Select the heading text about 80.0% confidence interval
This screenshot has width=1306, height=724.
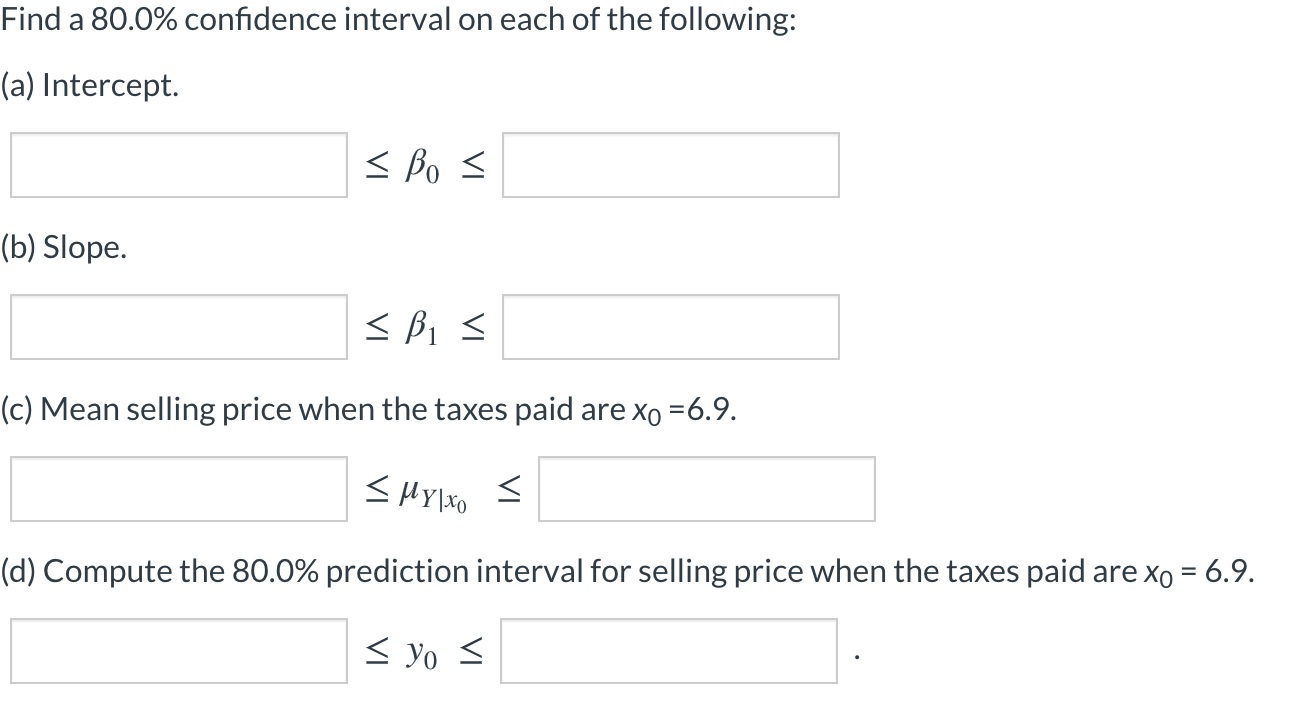coord(396,18)
